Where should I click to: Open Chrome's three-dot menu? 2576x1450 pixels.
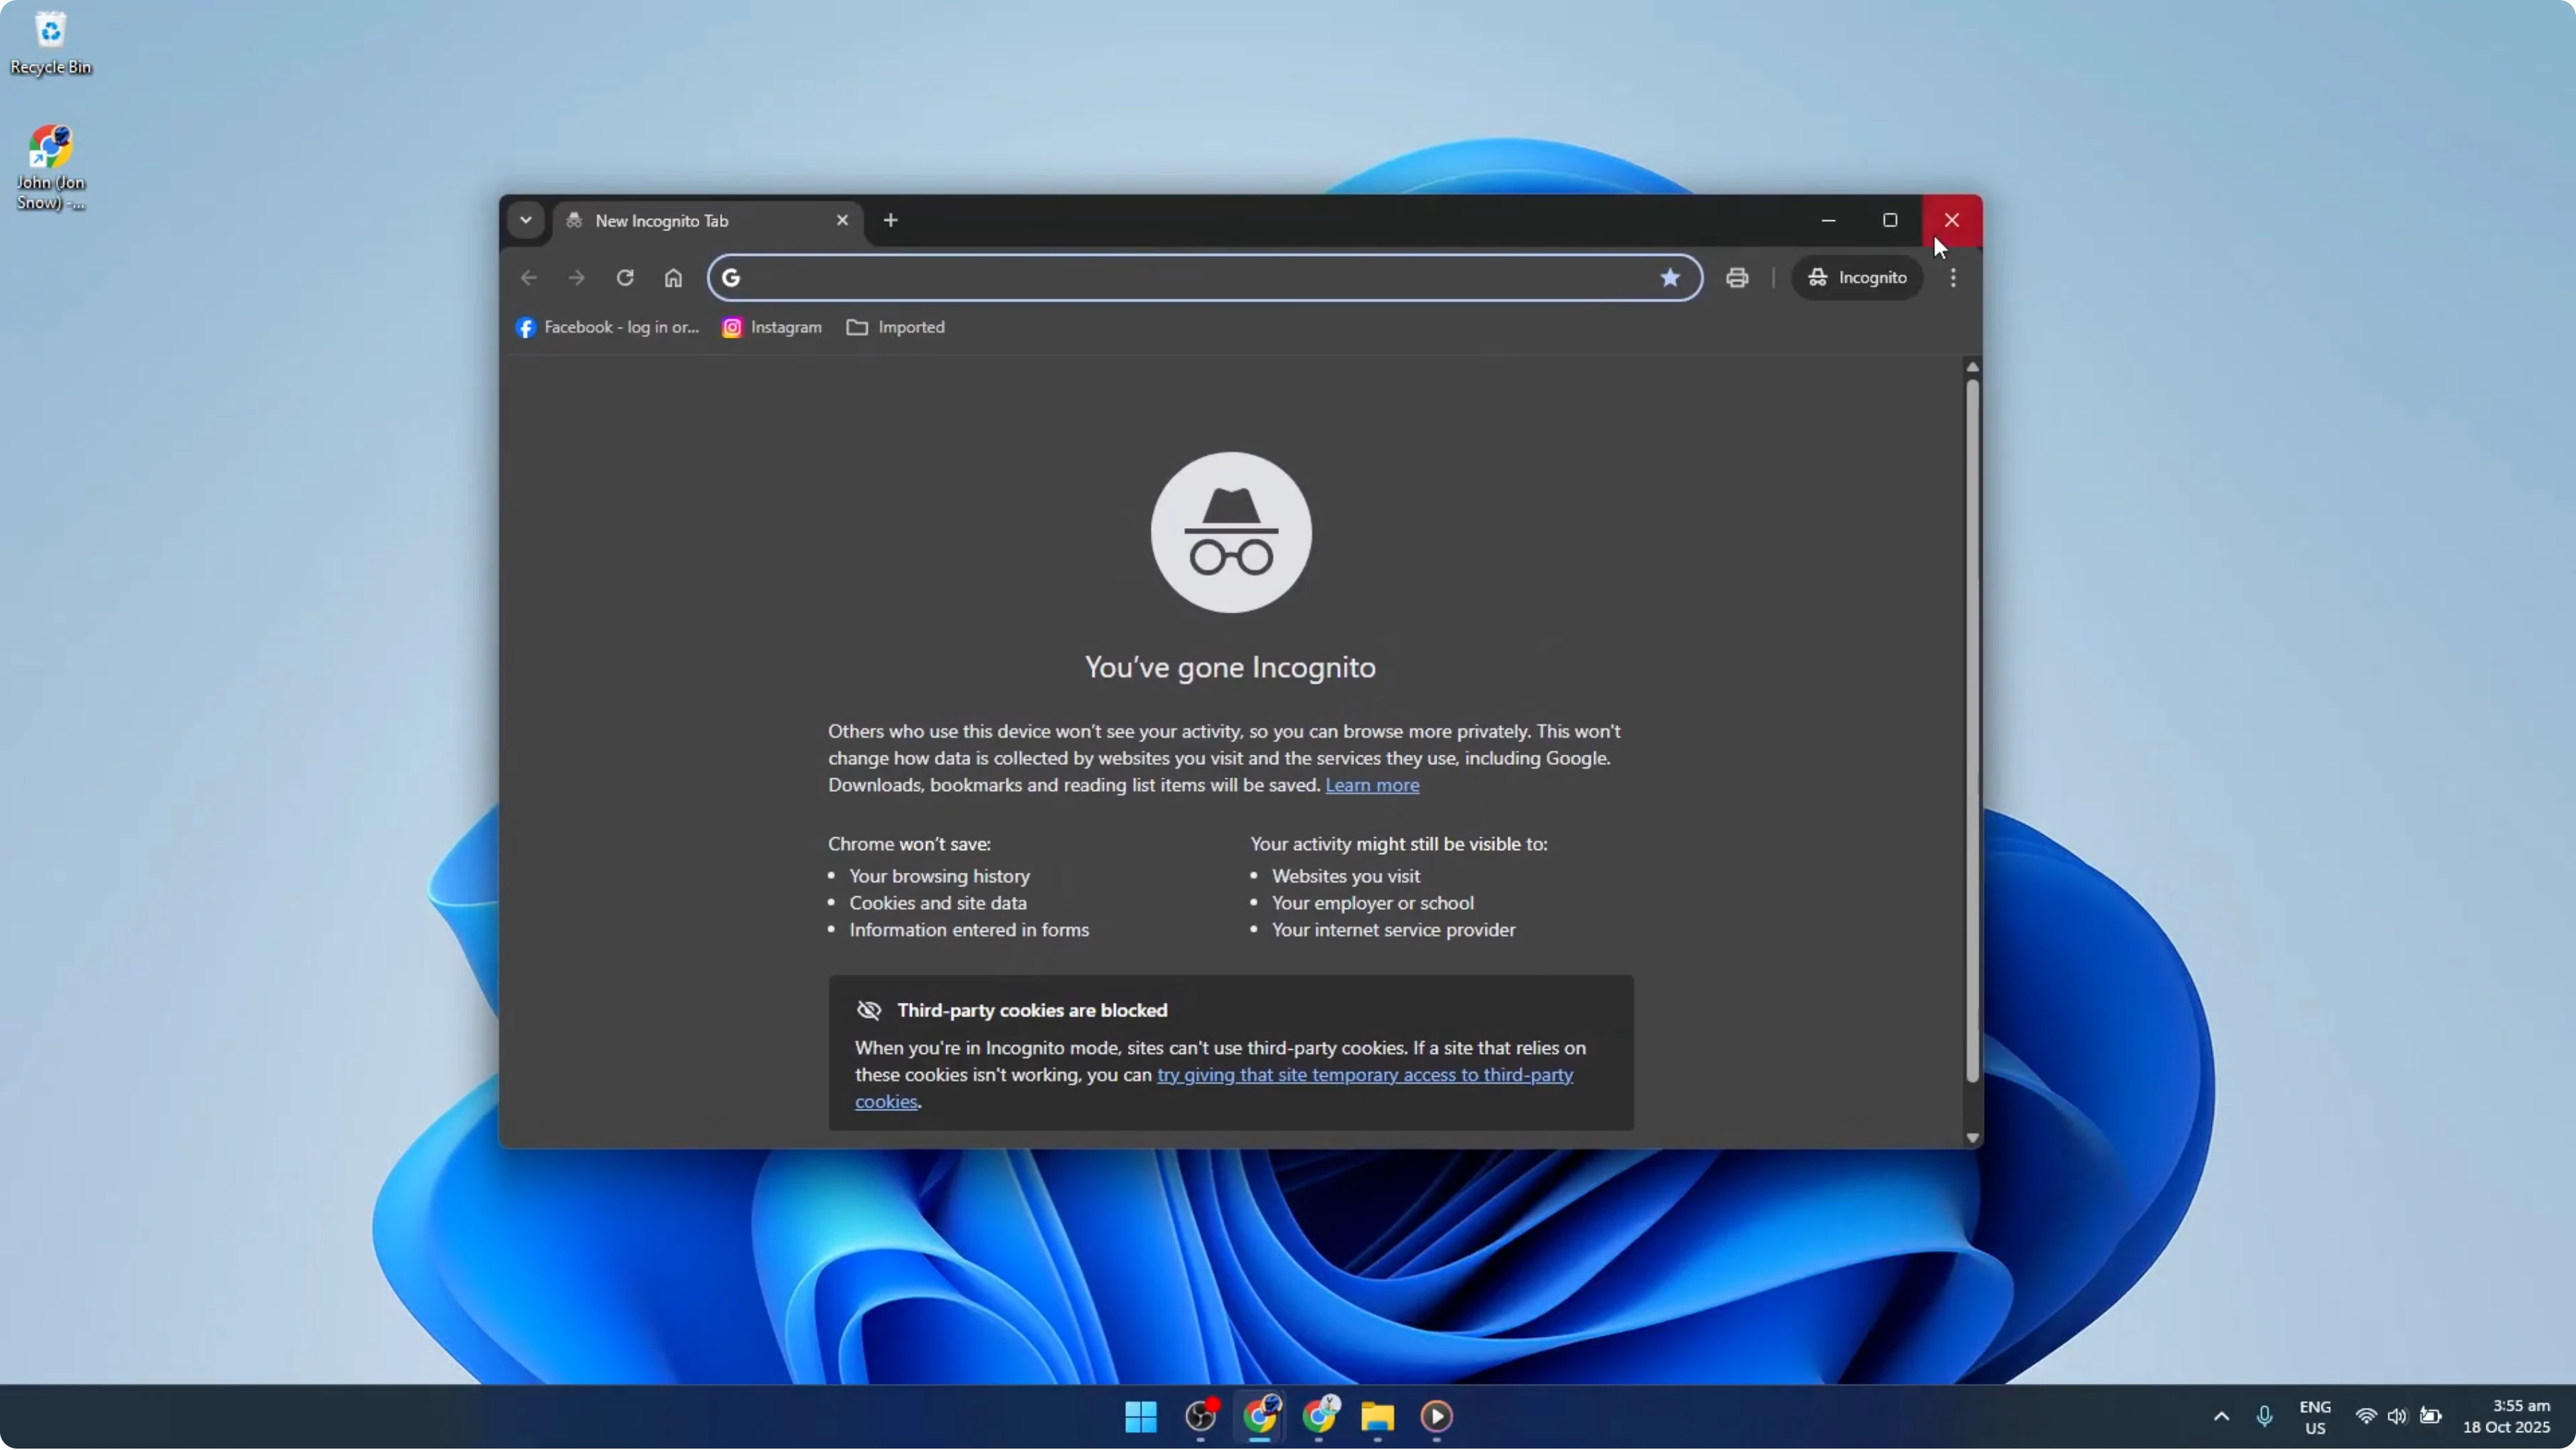coord(1953,278)
